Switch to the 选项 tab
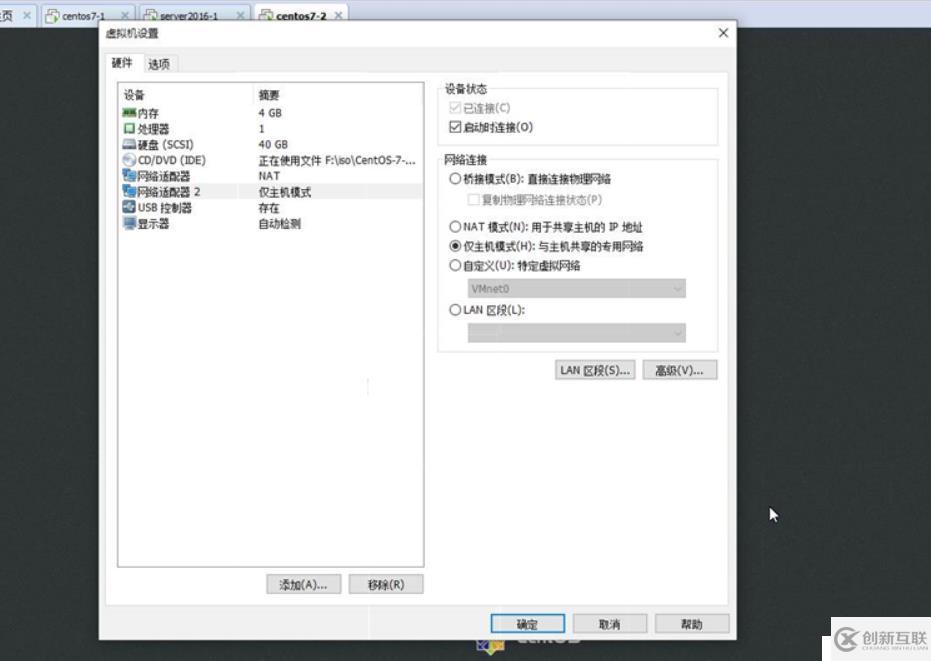 coord(159,64)
